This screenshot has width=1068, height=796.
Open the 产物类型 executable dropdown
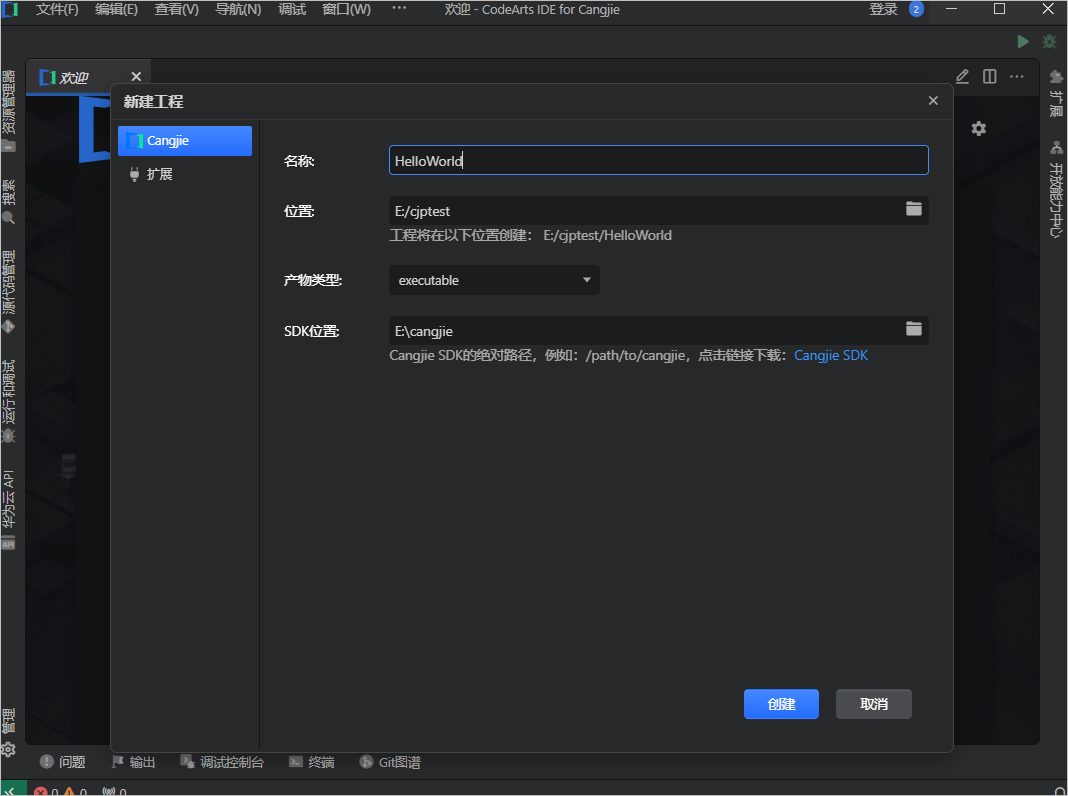pos(494,280)
